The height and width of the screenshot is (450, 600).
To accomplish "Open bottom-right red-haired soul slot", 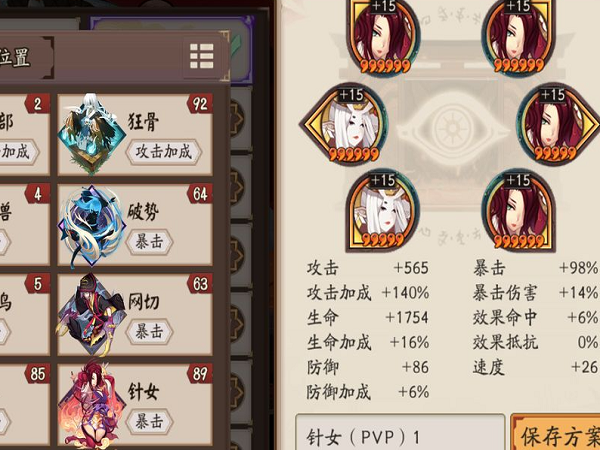I will (x=518, y=210).
